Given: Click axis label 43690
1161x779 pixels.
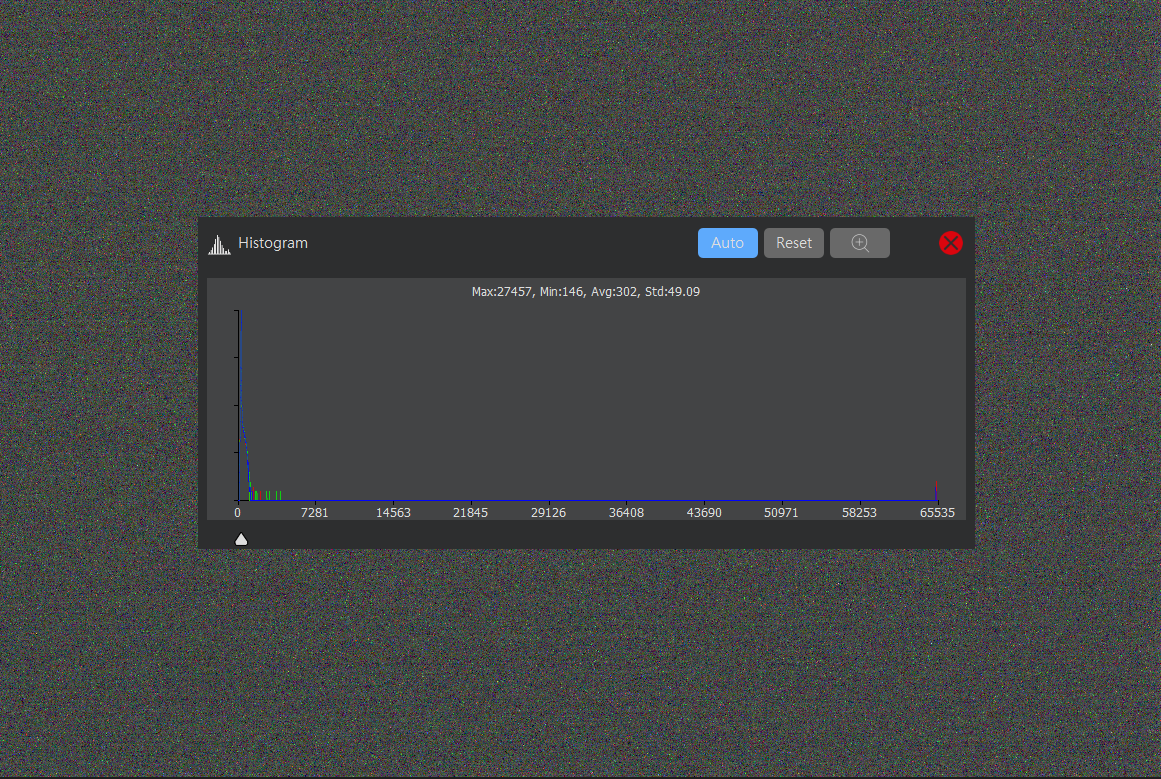Looking at the screenshot, I should (703, 512).
